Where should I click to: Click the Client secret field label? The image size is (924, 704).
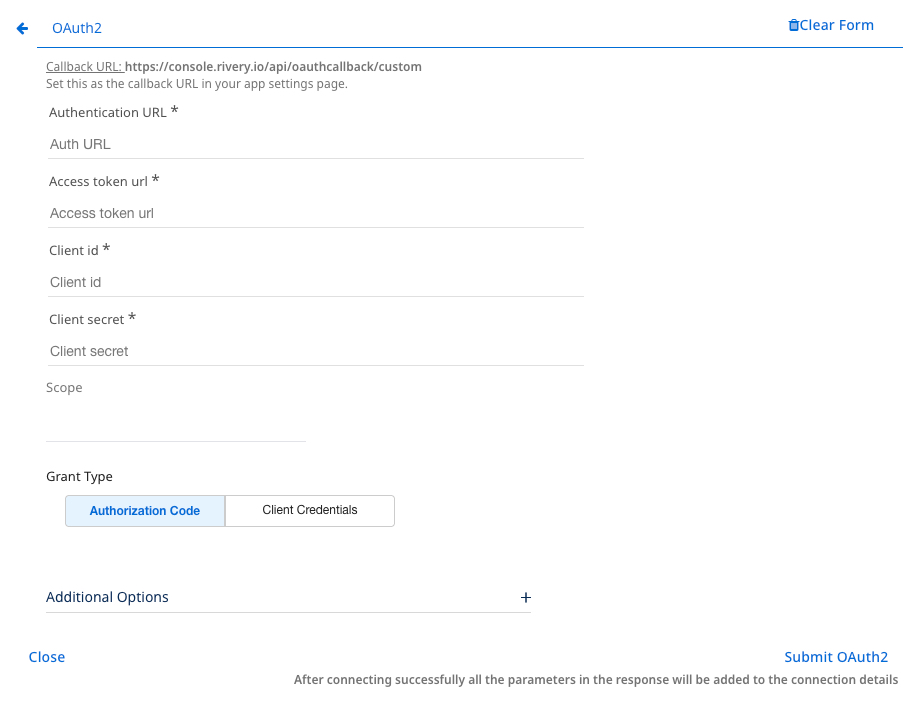(x=87, y=320)
